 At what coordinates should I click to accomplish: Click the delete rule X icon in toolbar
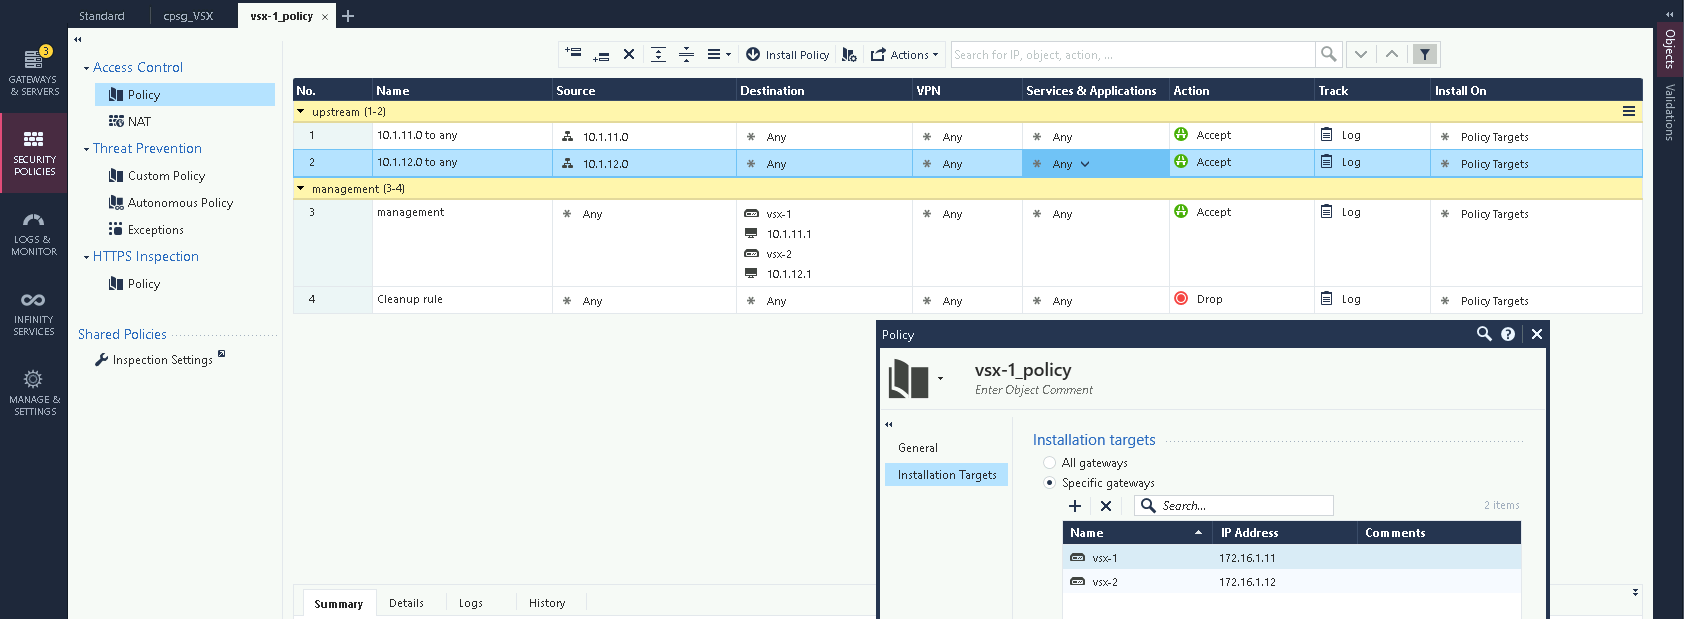(629, 55)
